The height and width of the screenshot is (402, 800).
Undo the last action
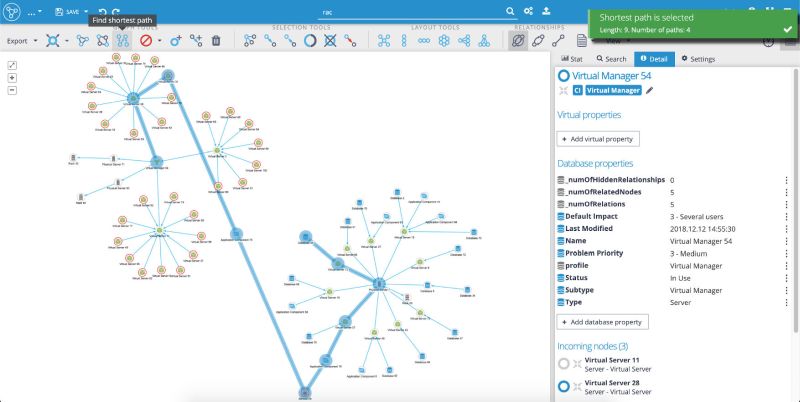103,12
